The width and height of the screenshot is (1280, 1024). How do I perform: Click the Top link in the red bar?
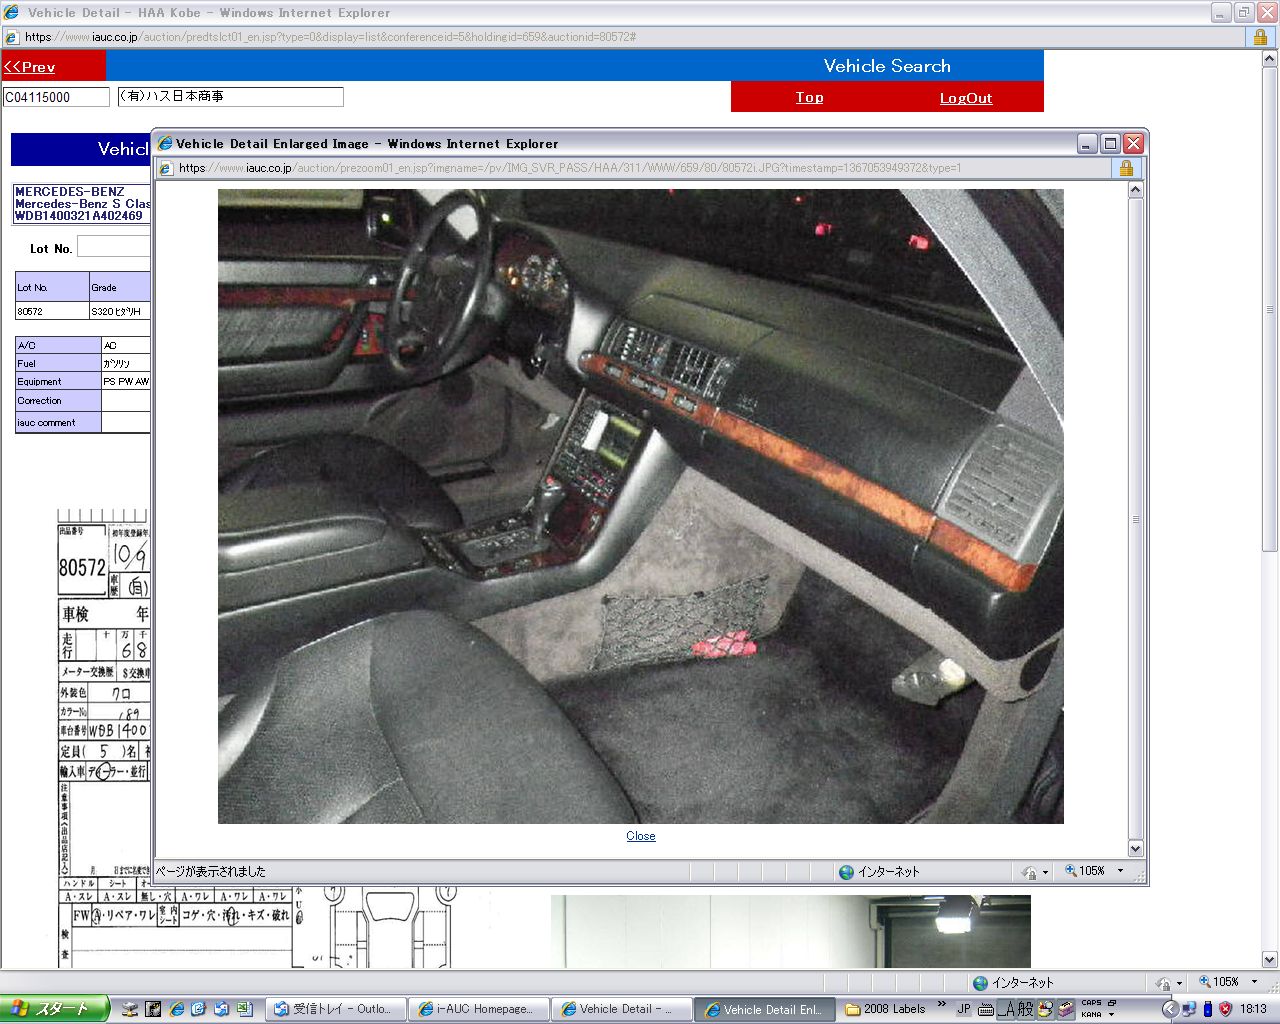(810, 97)
